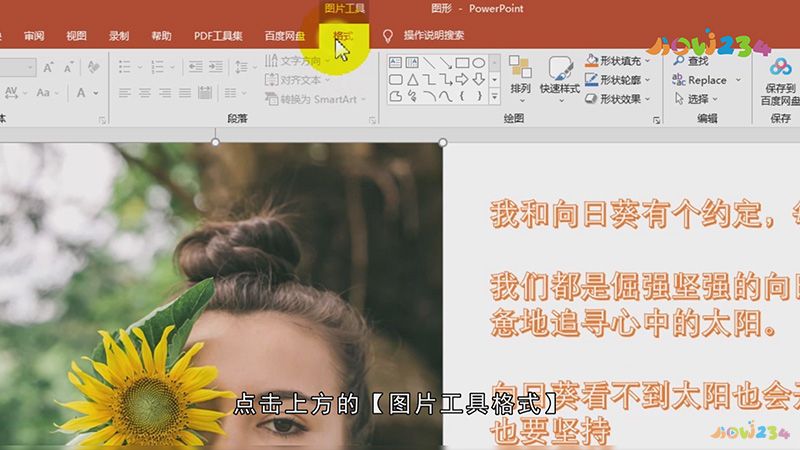Pick the triangle shape
The width and height of the screenshot is (800, 450).
tap(412, 80)
